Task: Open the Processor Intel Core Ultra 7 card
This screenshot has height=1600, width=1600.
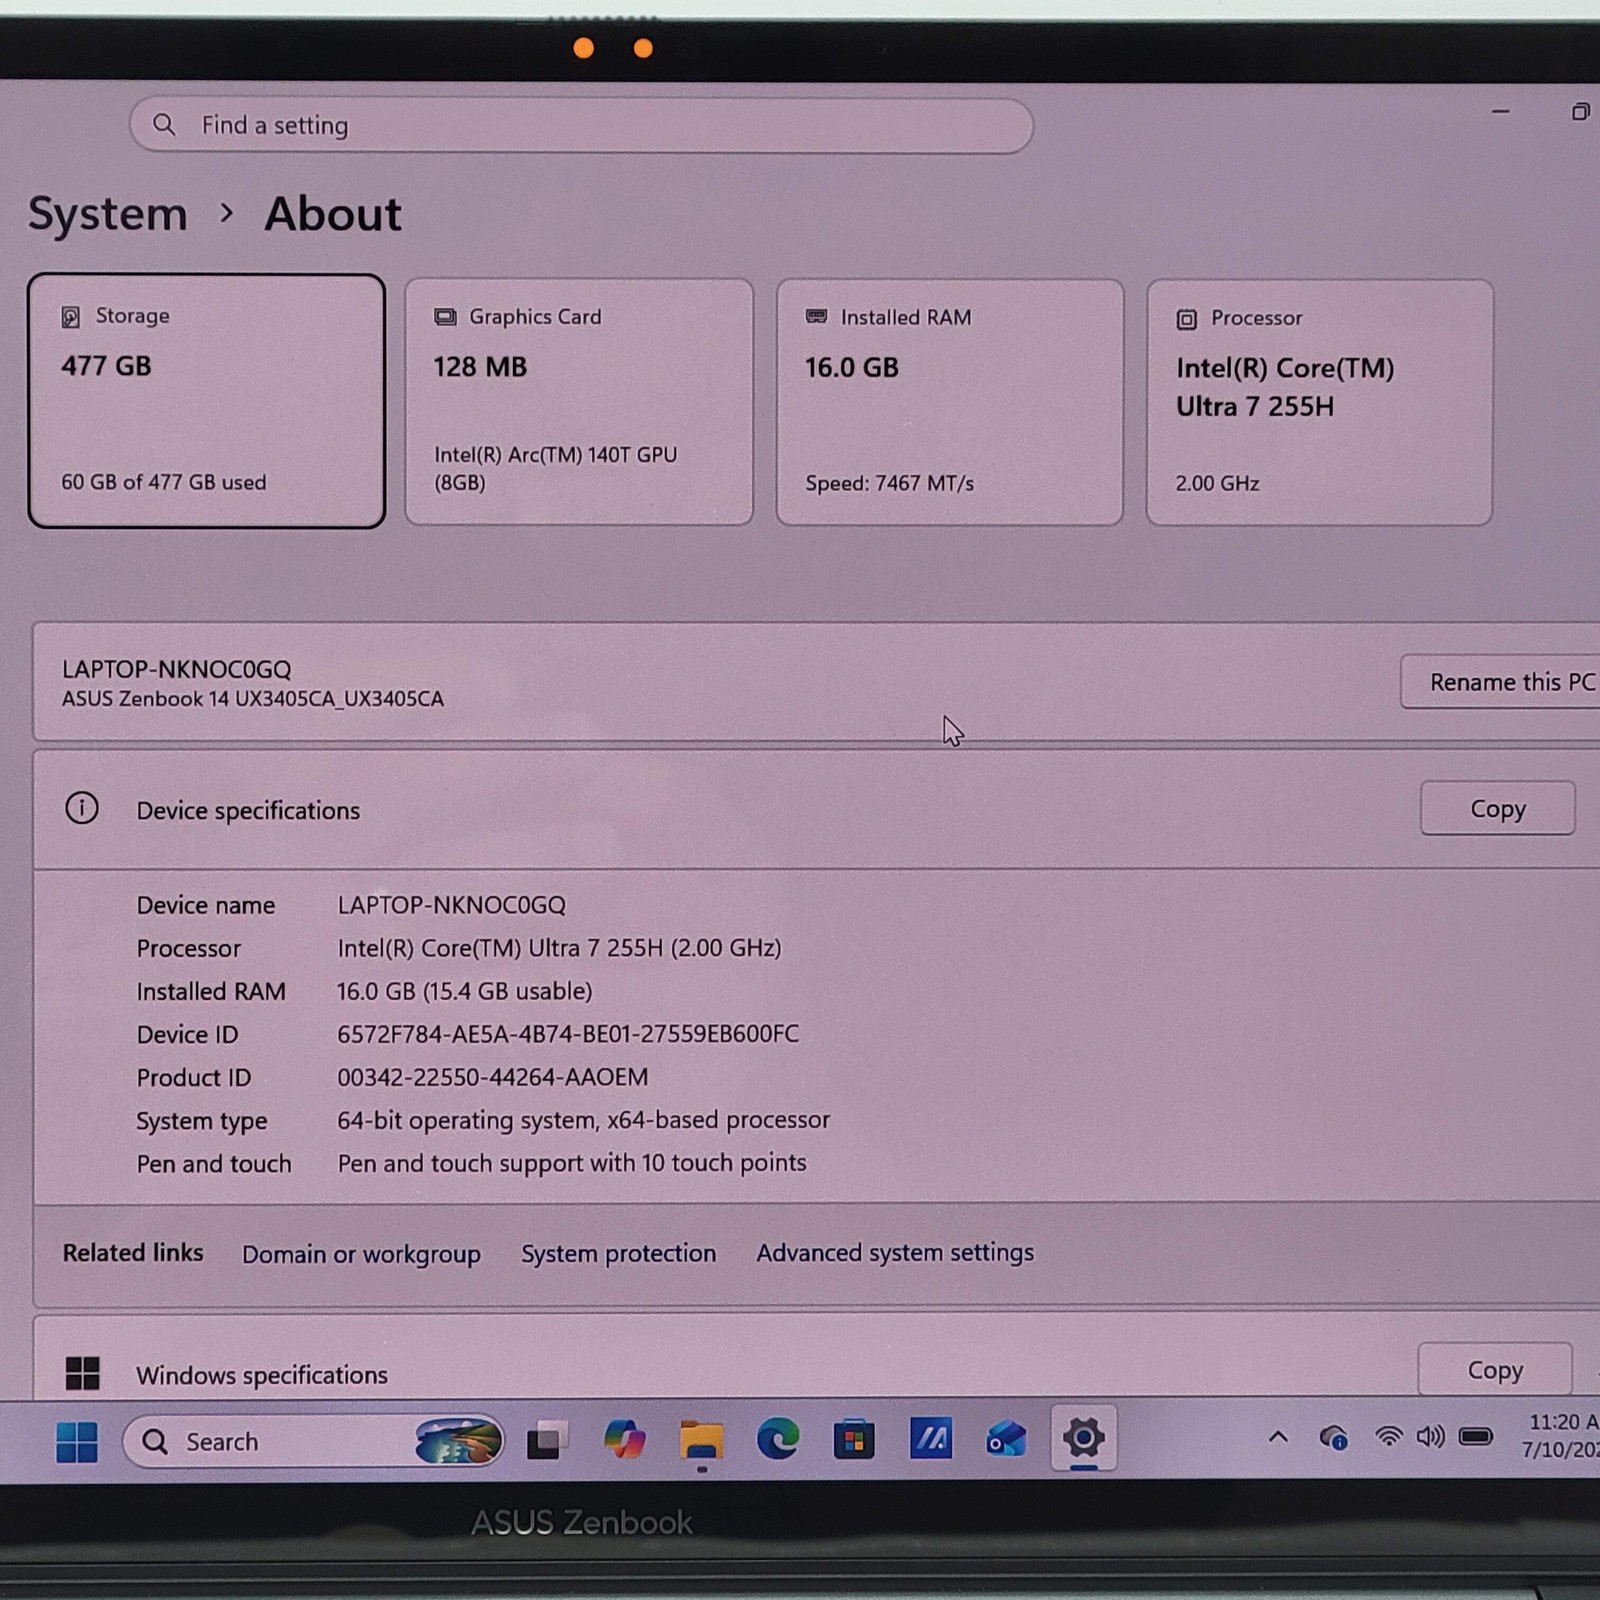Action: tap(1319, 402)
